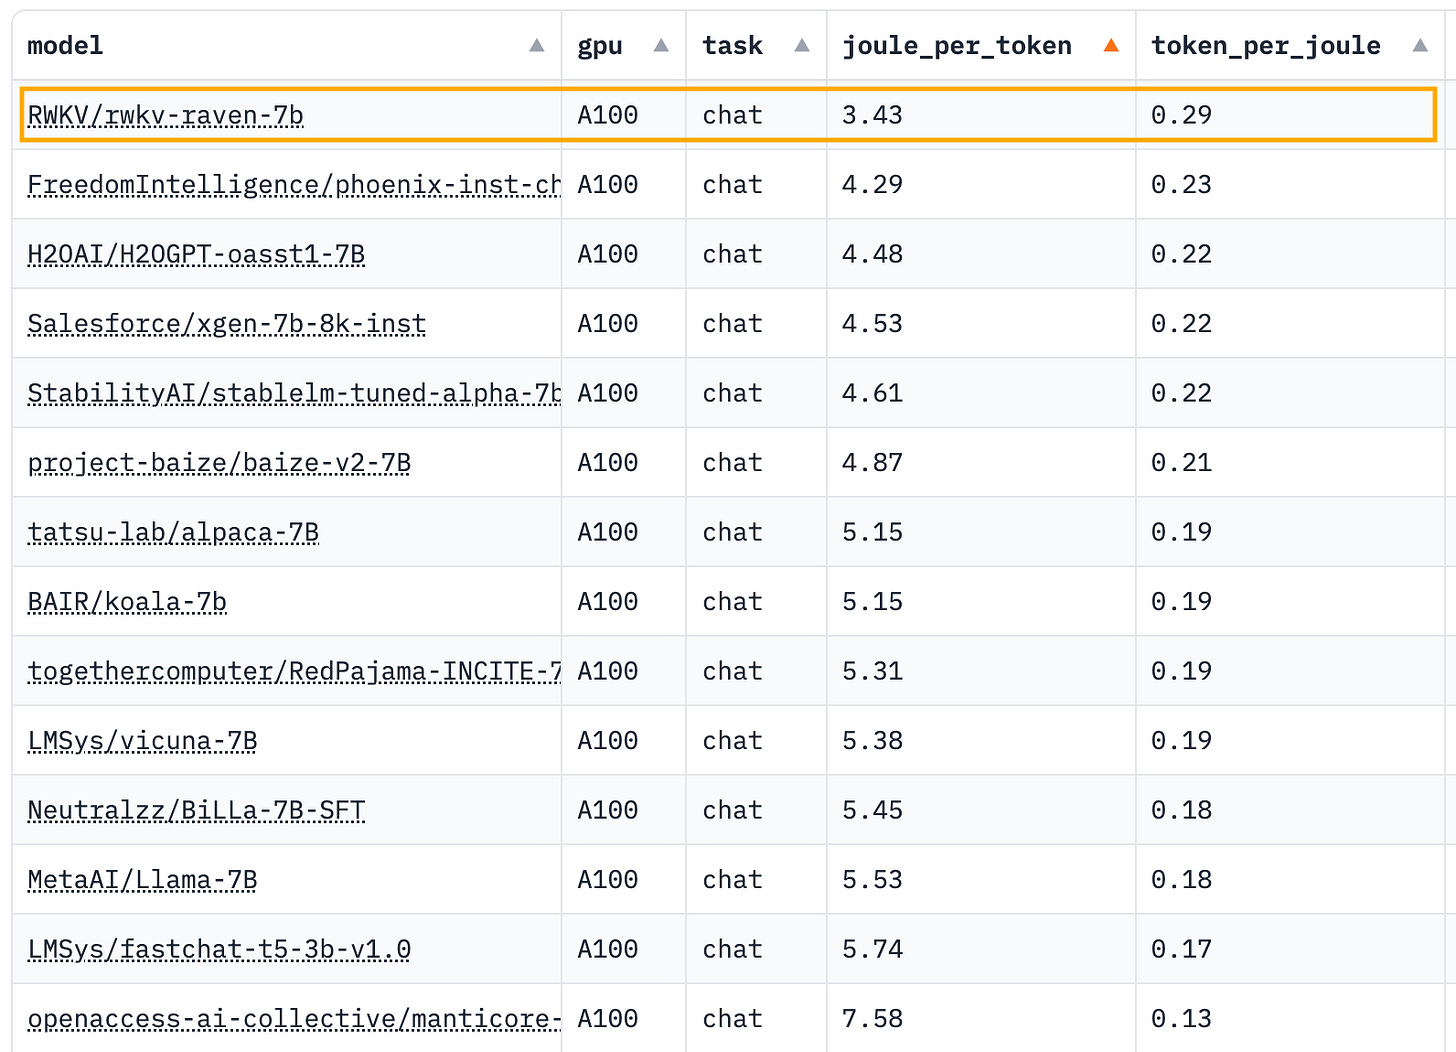Screen dimensions: 1456x1052
Task: Sort by task column arrow
Action: pyautogui.click(x=802, y=46)
